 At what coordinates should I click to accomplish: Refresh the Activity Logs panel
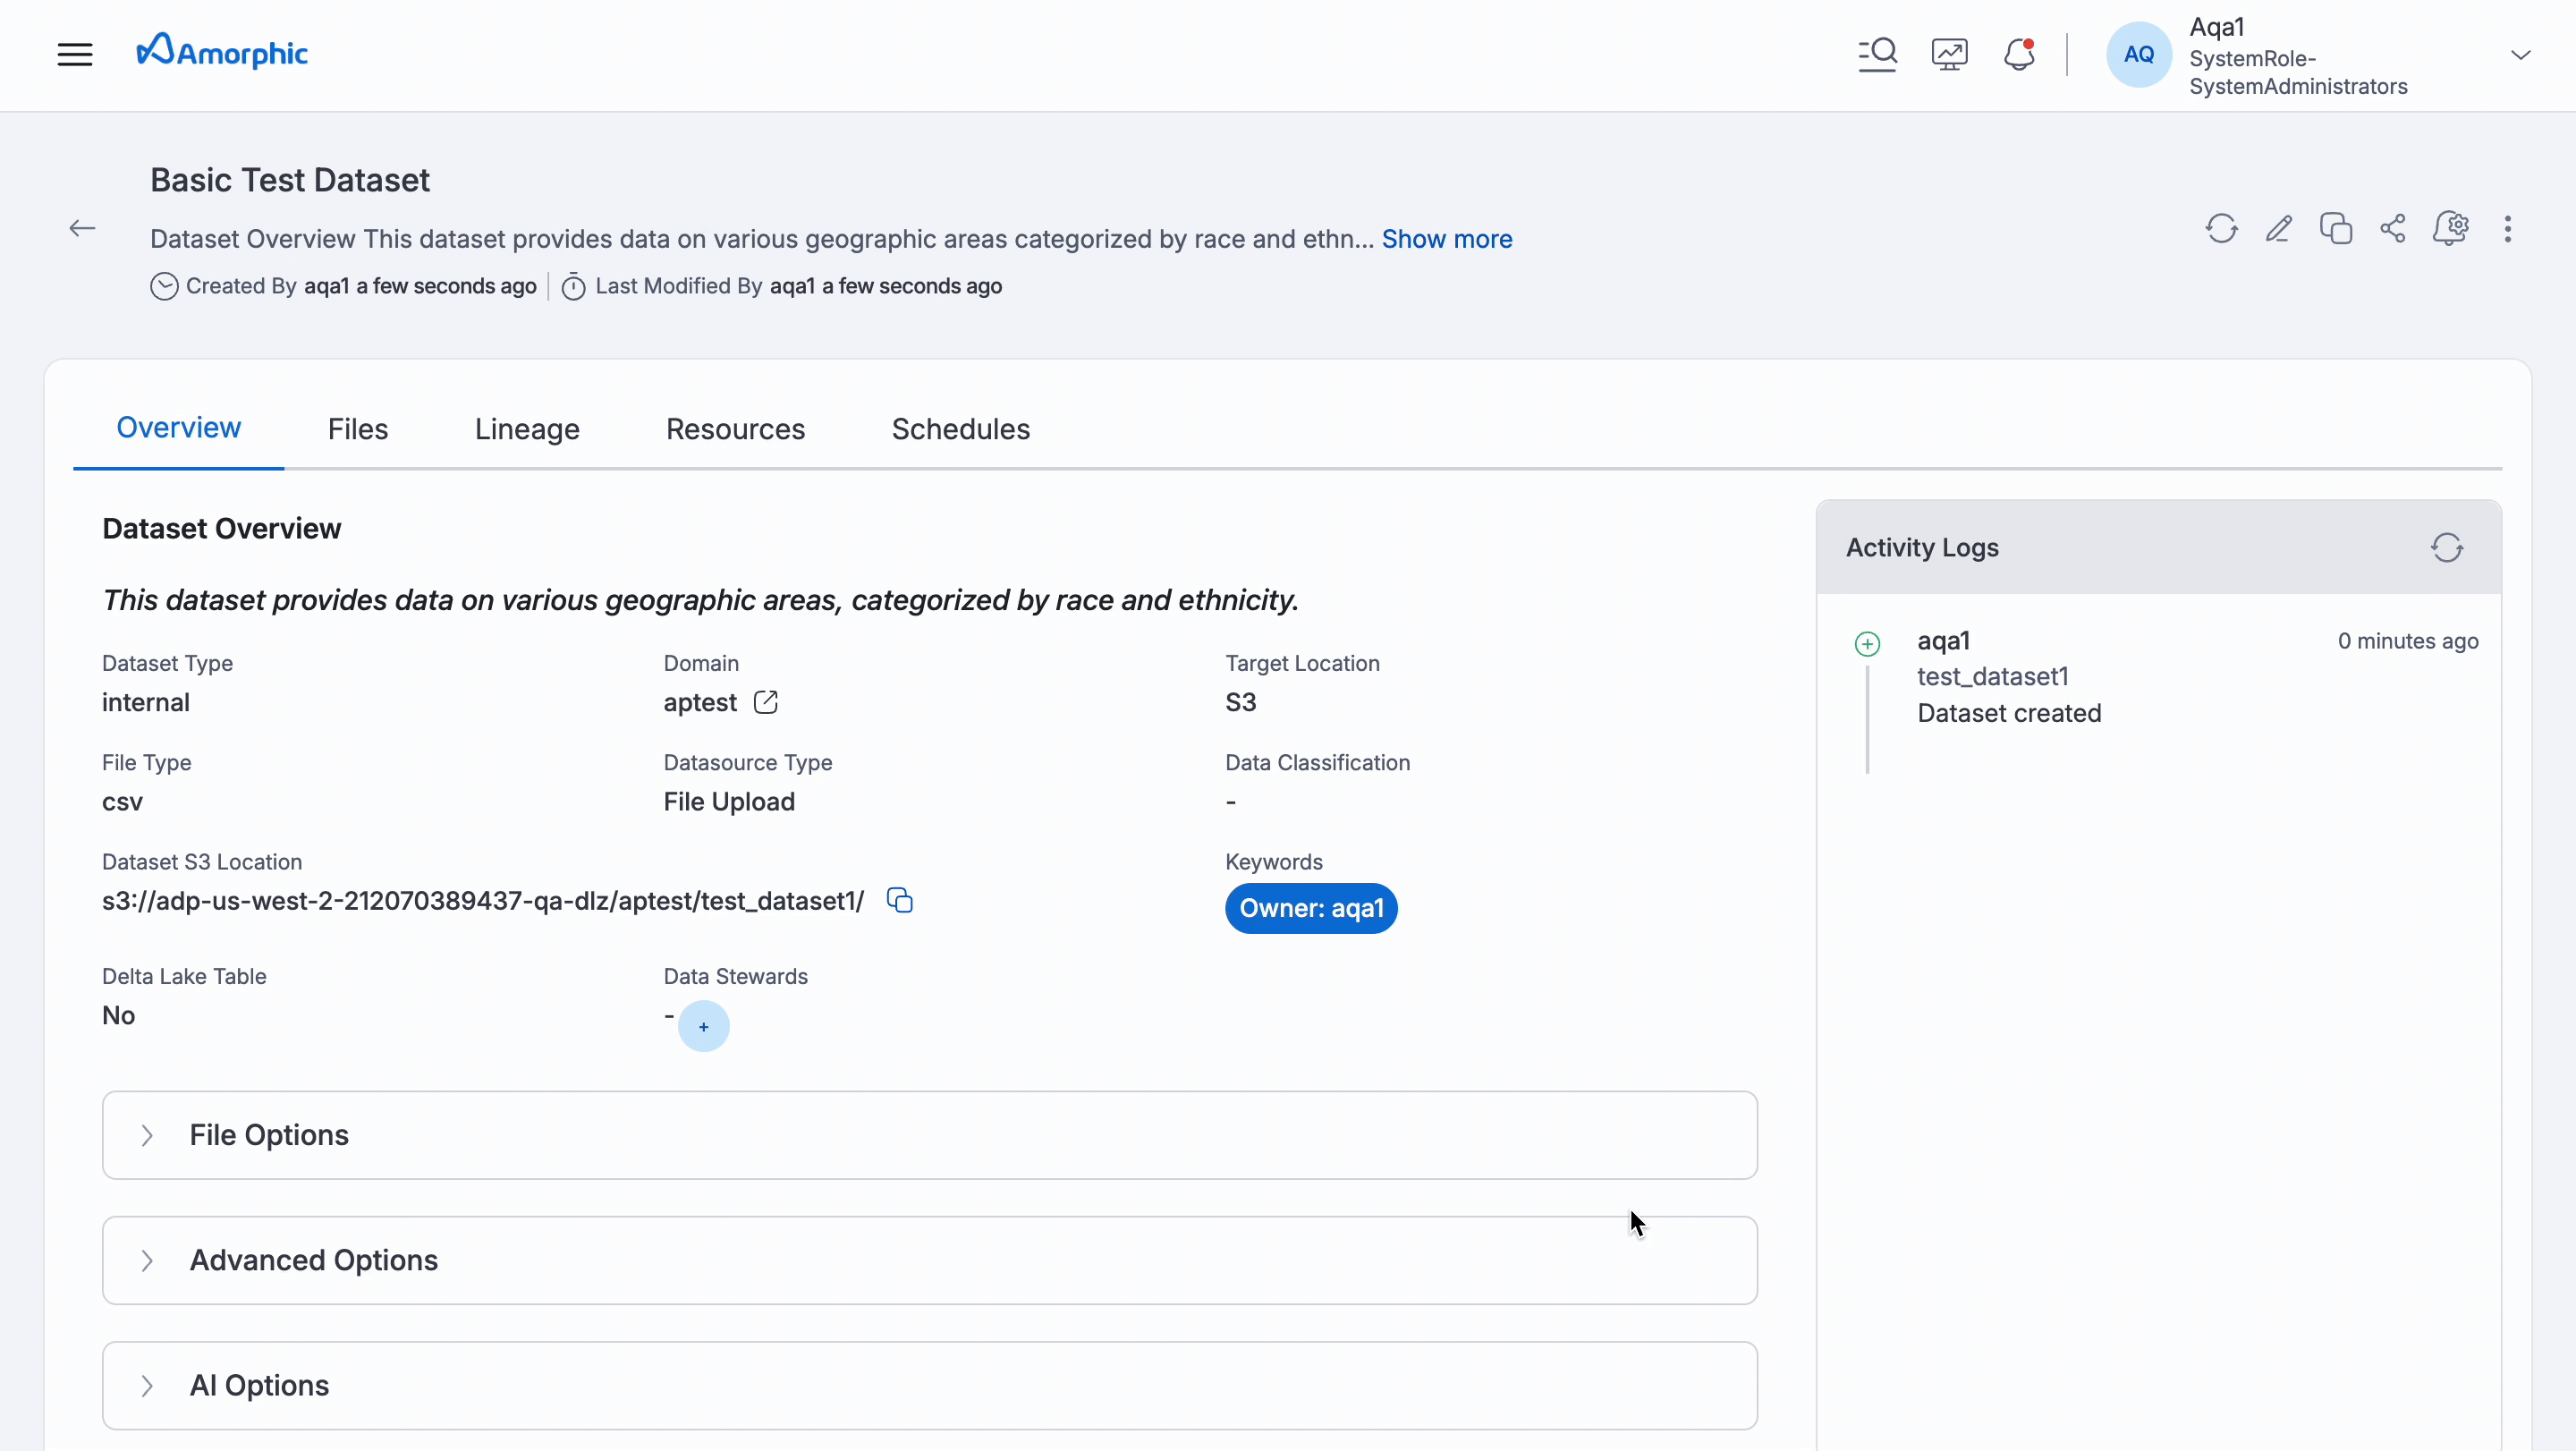pos(2446,548)
